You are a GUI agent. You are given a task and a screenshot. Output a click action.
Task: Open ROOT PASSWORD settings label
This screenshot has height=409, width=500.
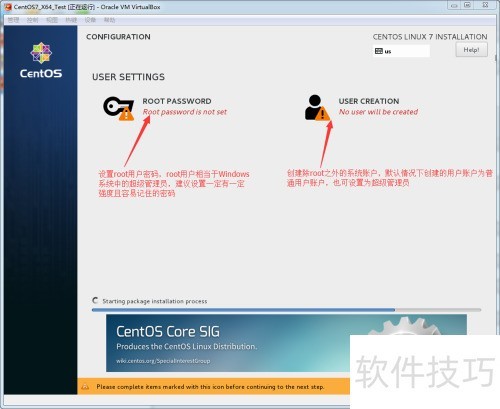[177, 101]
